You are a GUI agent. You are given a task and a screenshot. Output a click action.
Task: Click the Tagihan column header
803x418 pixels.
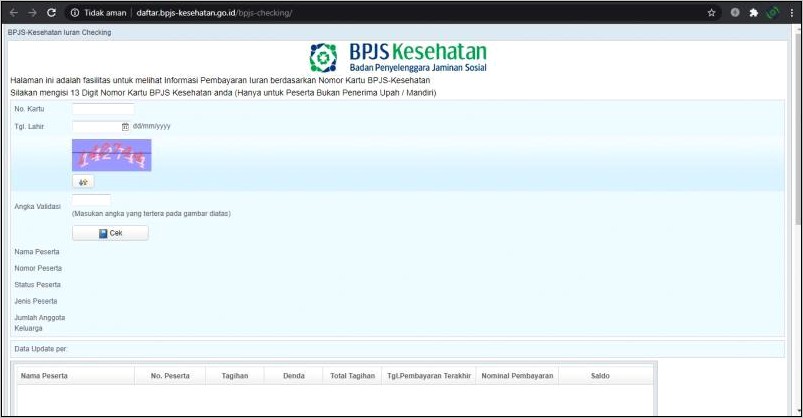coord(235,375)
